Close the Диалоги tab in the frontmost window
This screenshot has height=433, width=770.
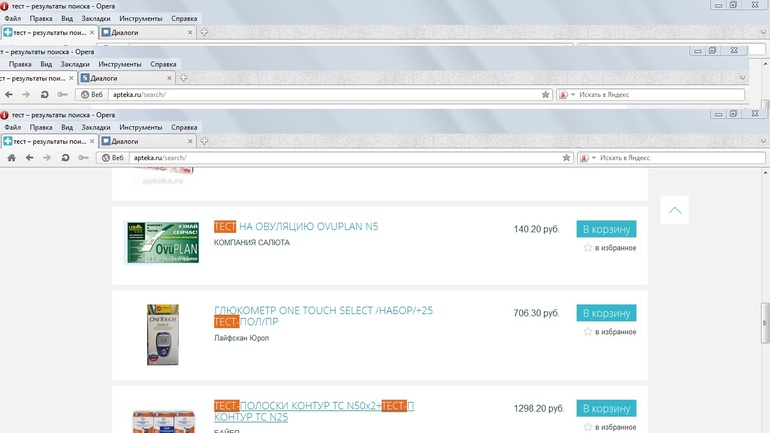point(191,142)
